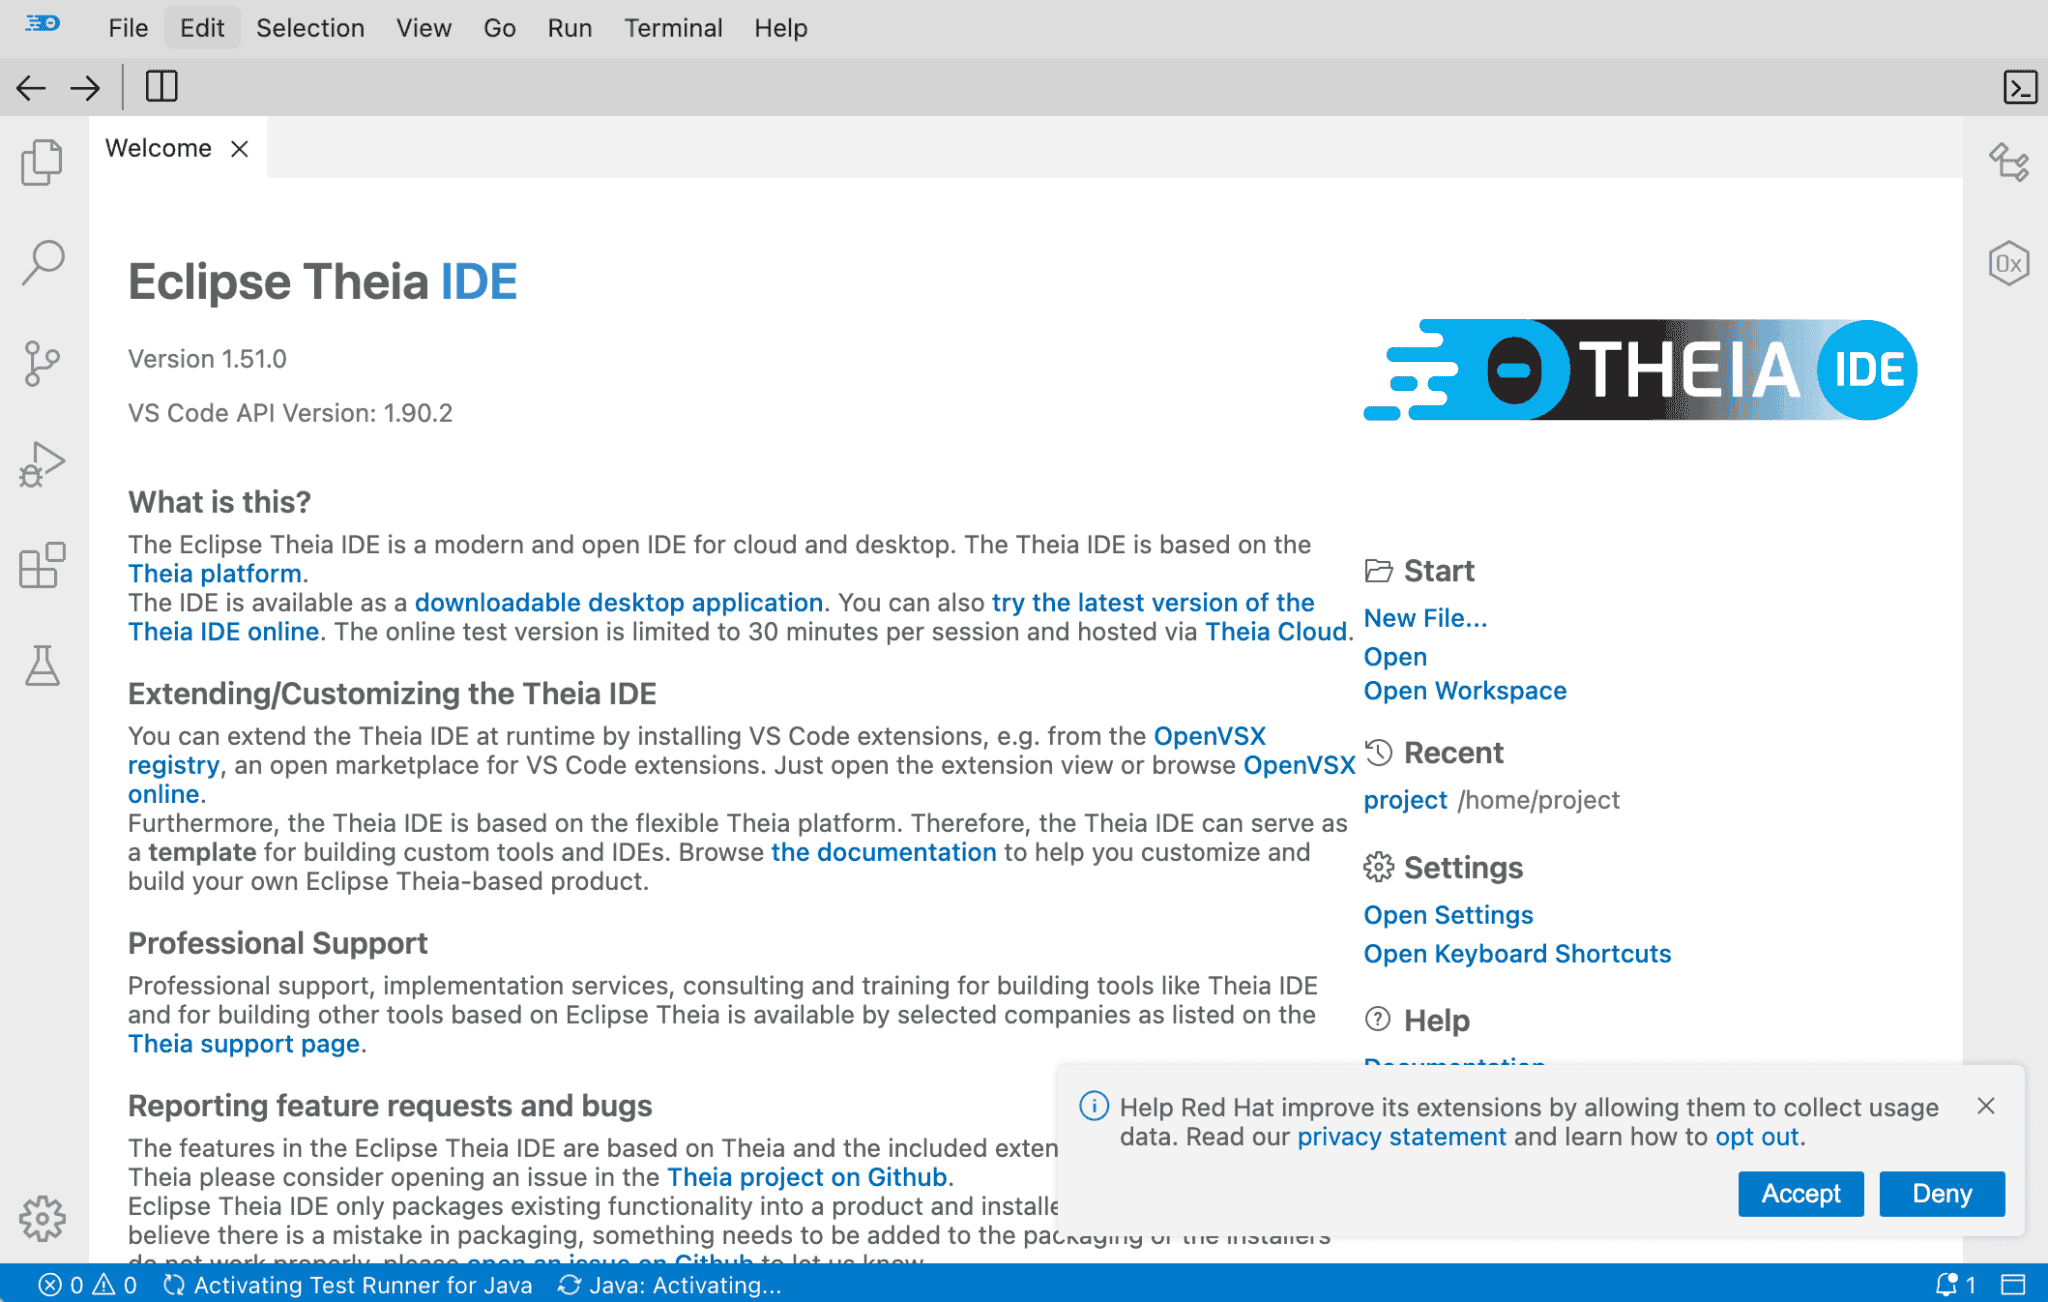Toggle the split editor layout
The width and height of the screenshot is (2048, 1302).
[x=162, y=88]
